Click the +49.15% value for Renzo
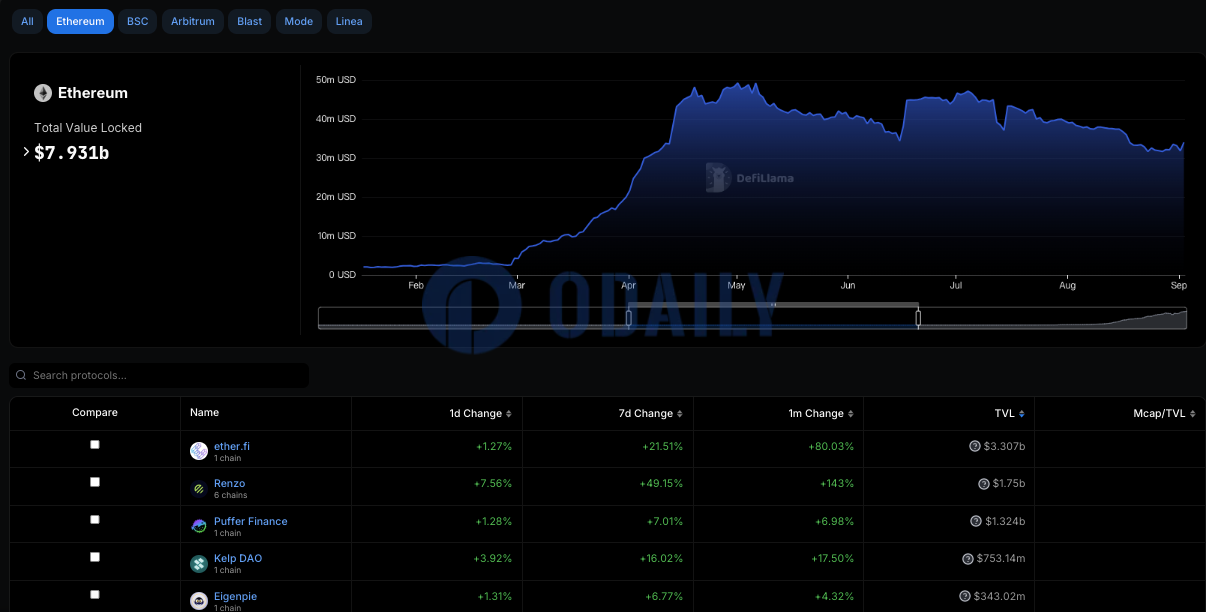This screenshot has width=1206, height=612. click(x=662, y=483)
